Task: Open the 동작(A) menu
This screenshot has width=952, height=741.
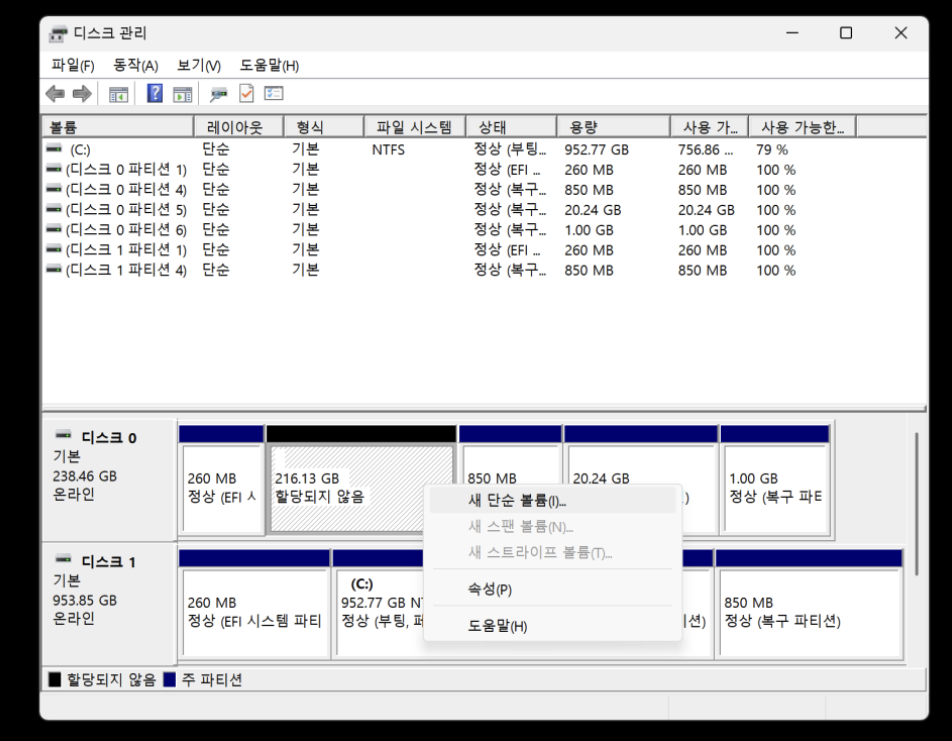Action: 135,65
